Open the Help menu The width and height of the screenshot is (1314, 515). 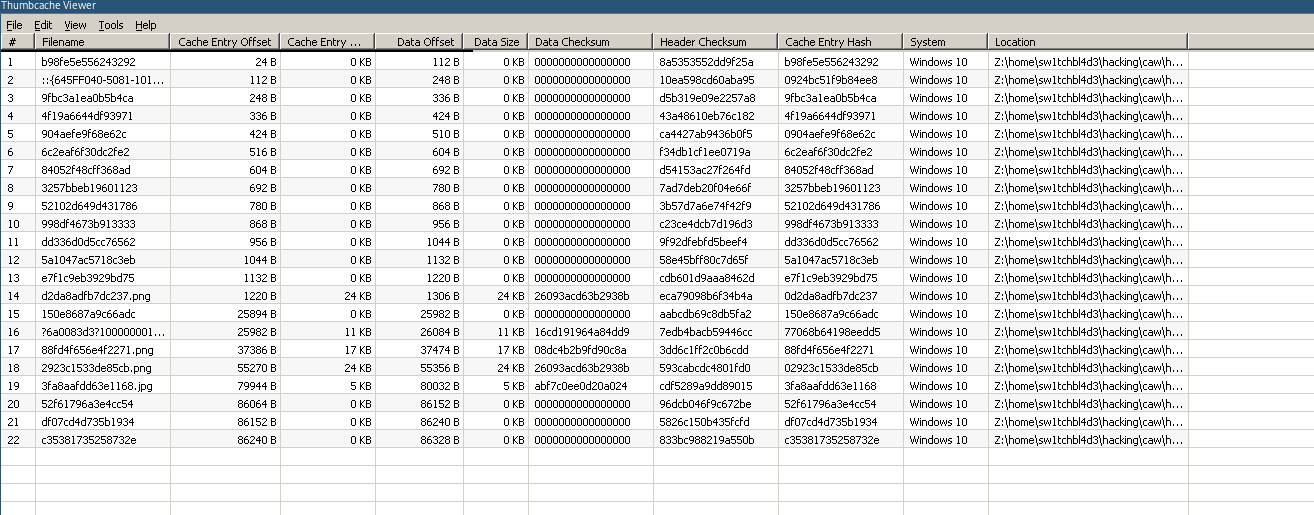point(146,25)
